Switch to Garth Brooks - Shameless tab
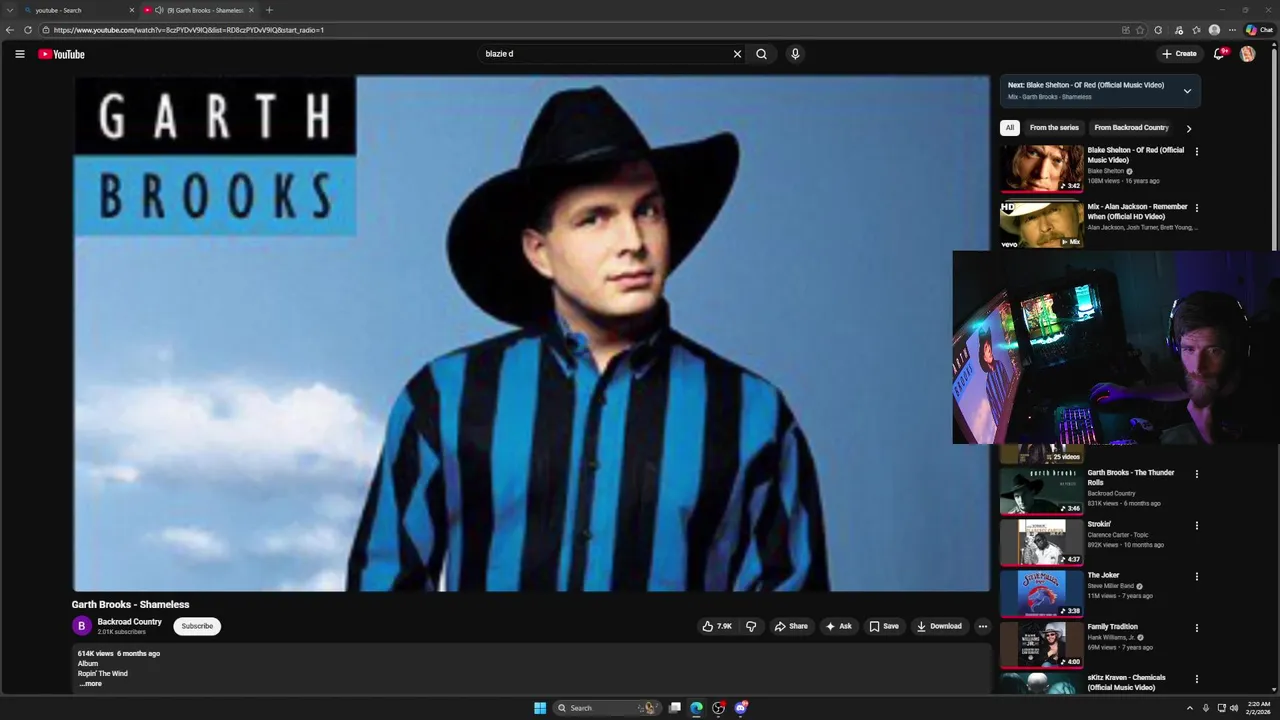 click(x=200, y=10)
